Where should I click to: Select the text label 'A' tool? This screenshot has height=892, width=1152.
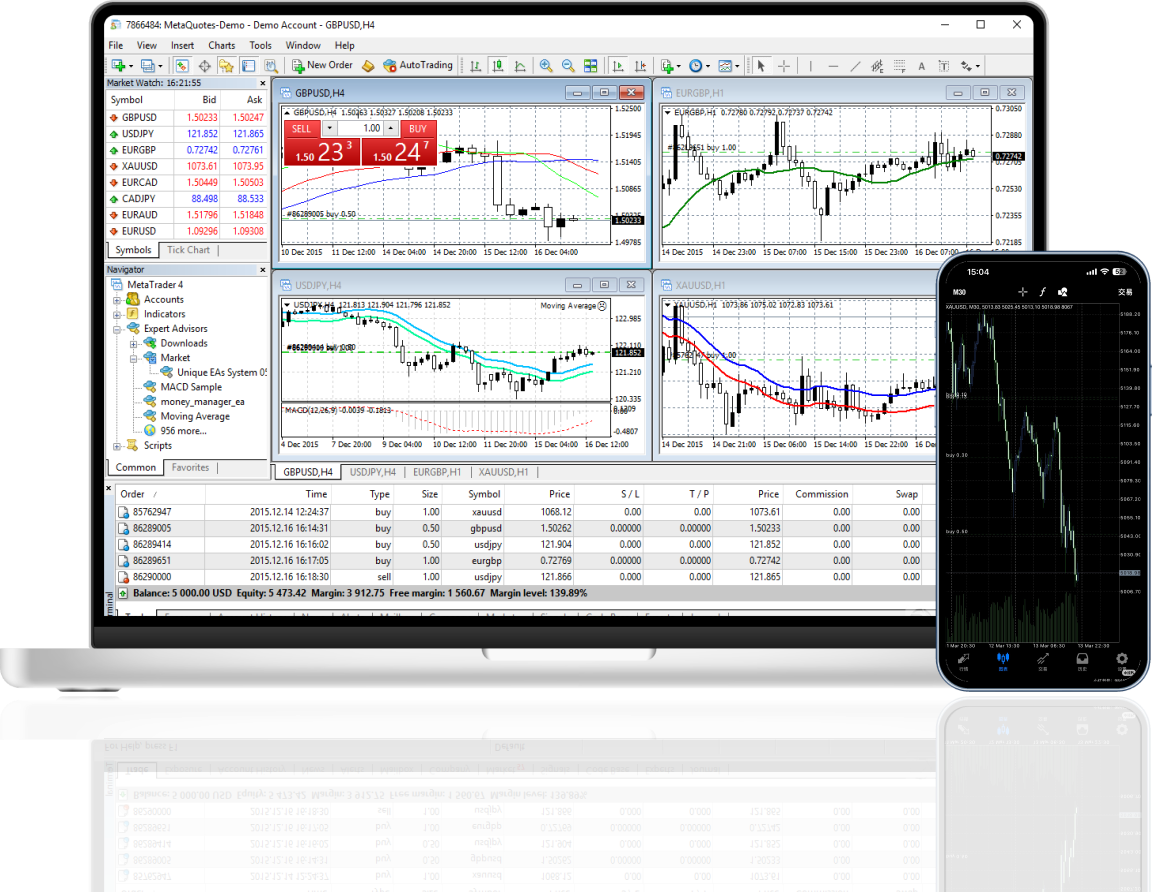pos(920,66)
